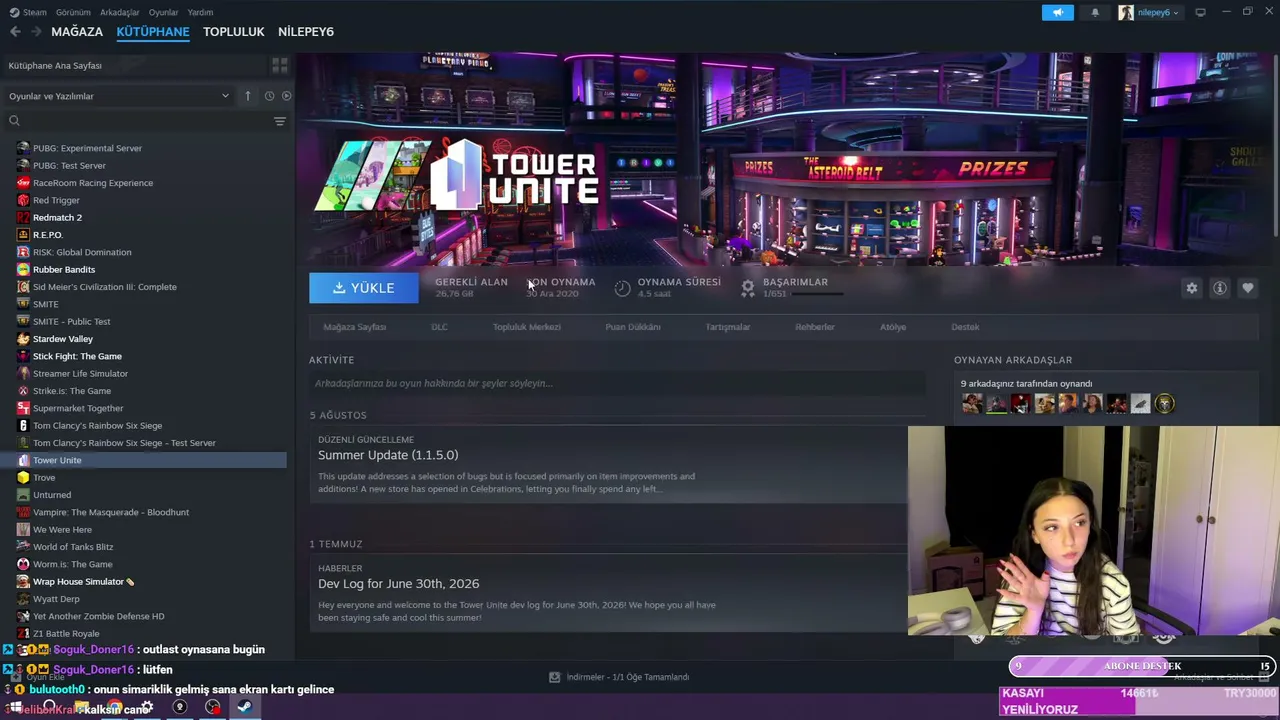Open the Yardım menu
The width and height of the screenshot is (1280, 720).
(x=200, y=12)
